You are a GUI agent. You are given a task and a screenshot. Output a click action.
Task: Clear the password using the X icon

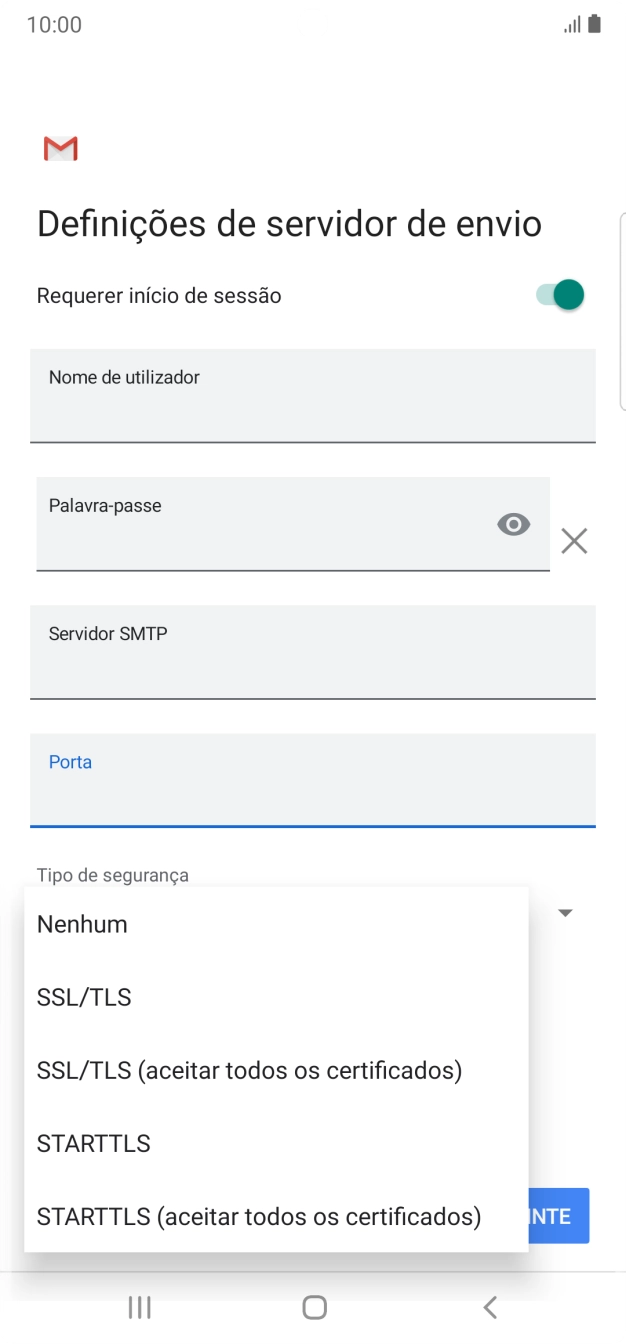(x=573, y=541)
